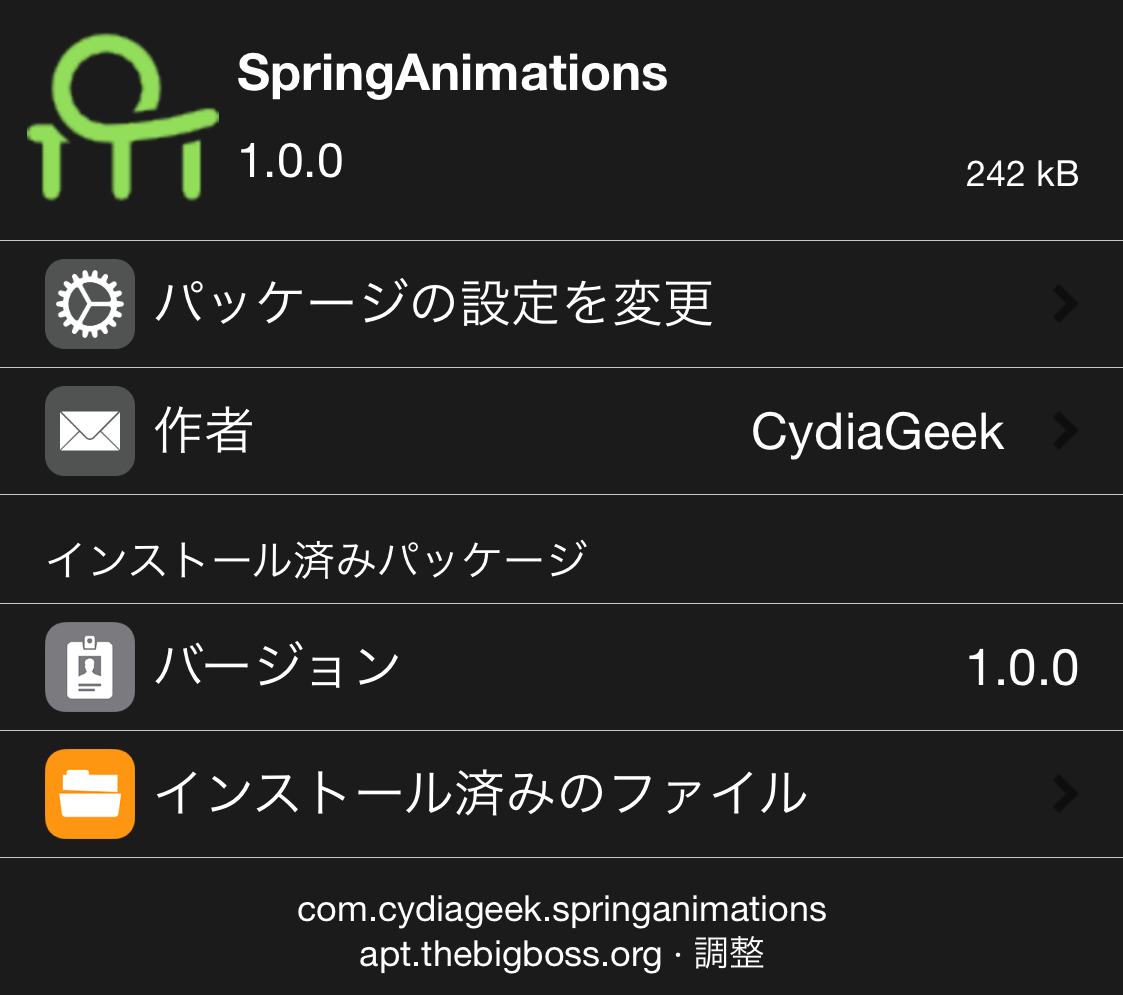Click the SpringAnimations package title
This screenshot has width=1123, height=995.
click(452, 73)
